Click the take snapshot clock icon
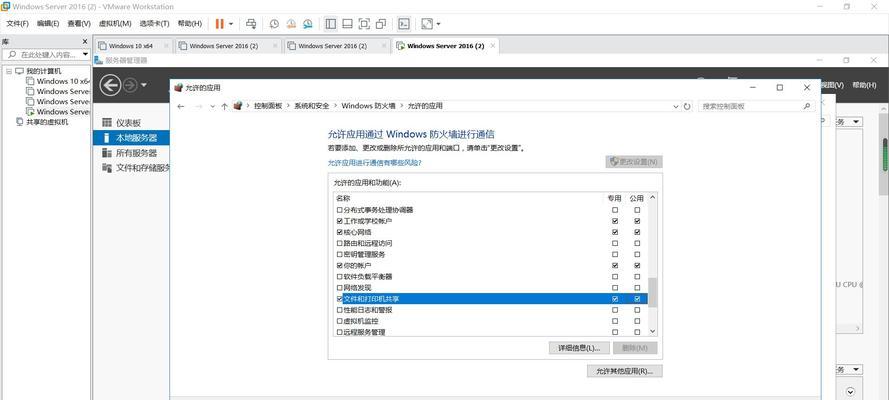 click(274, 24)
